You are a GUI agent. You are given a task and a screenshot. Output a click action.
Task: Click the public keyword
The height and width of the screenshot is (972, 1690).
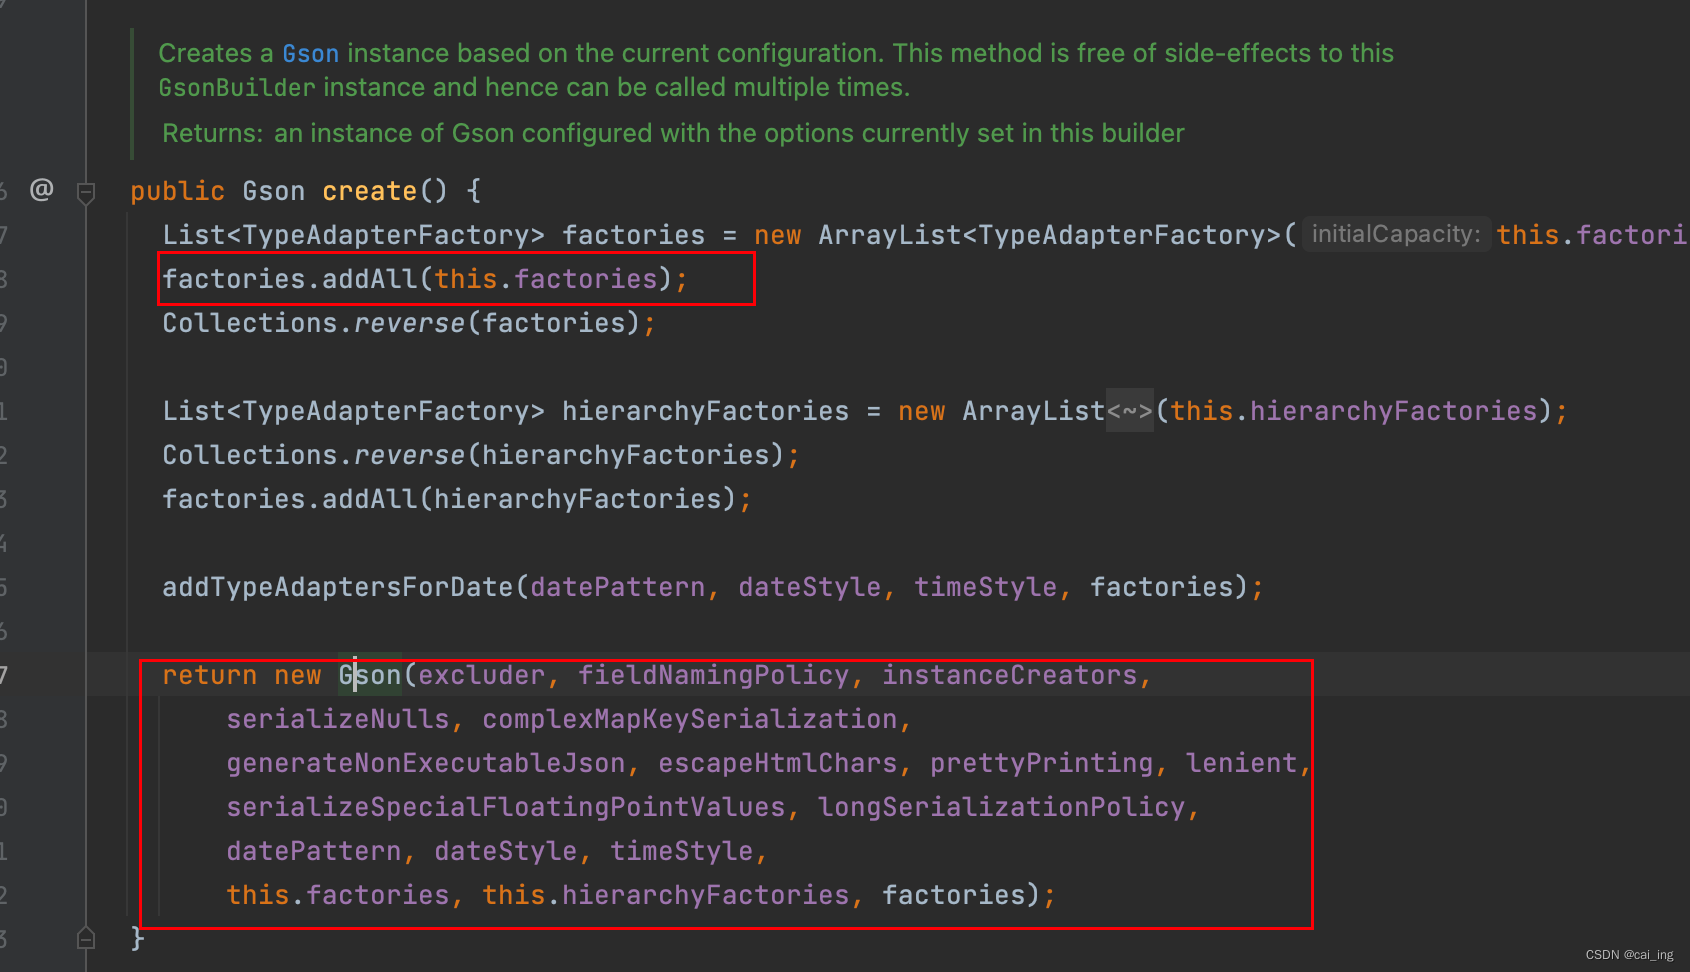tap(178, 191)
